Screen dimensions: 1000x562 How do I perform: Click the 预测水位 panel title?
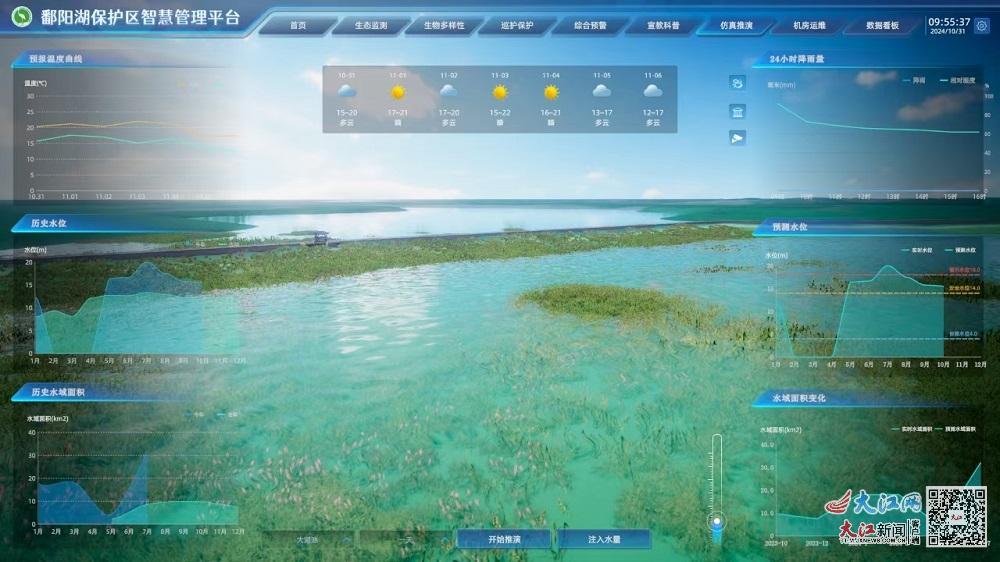click(x=790, y=226)
